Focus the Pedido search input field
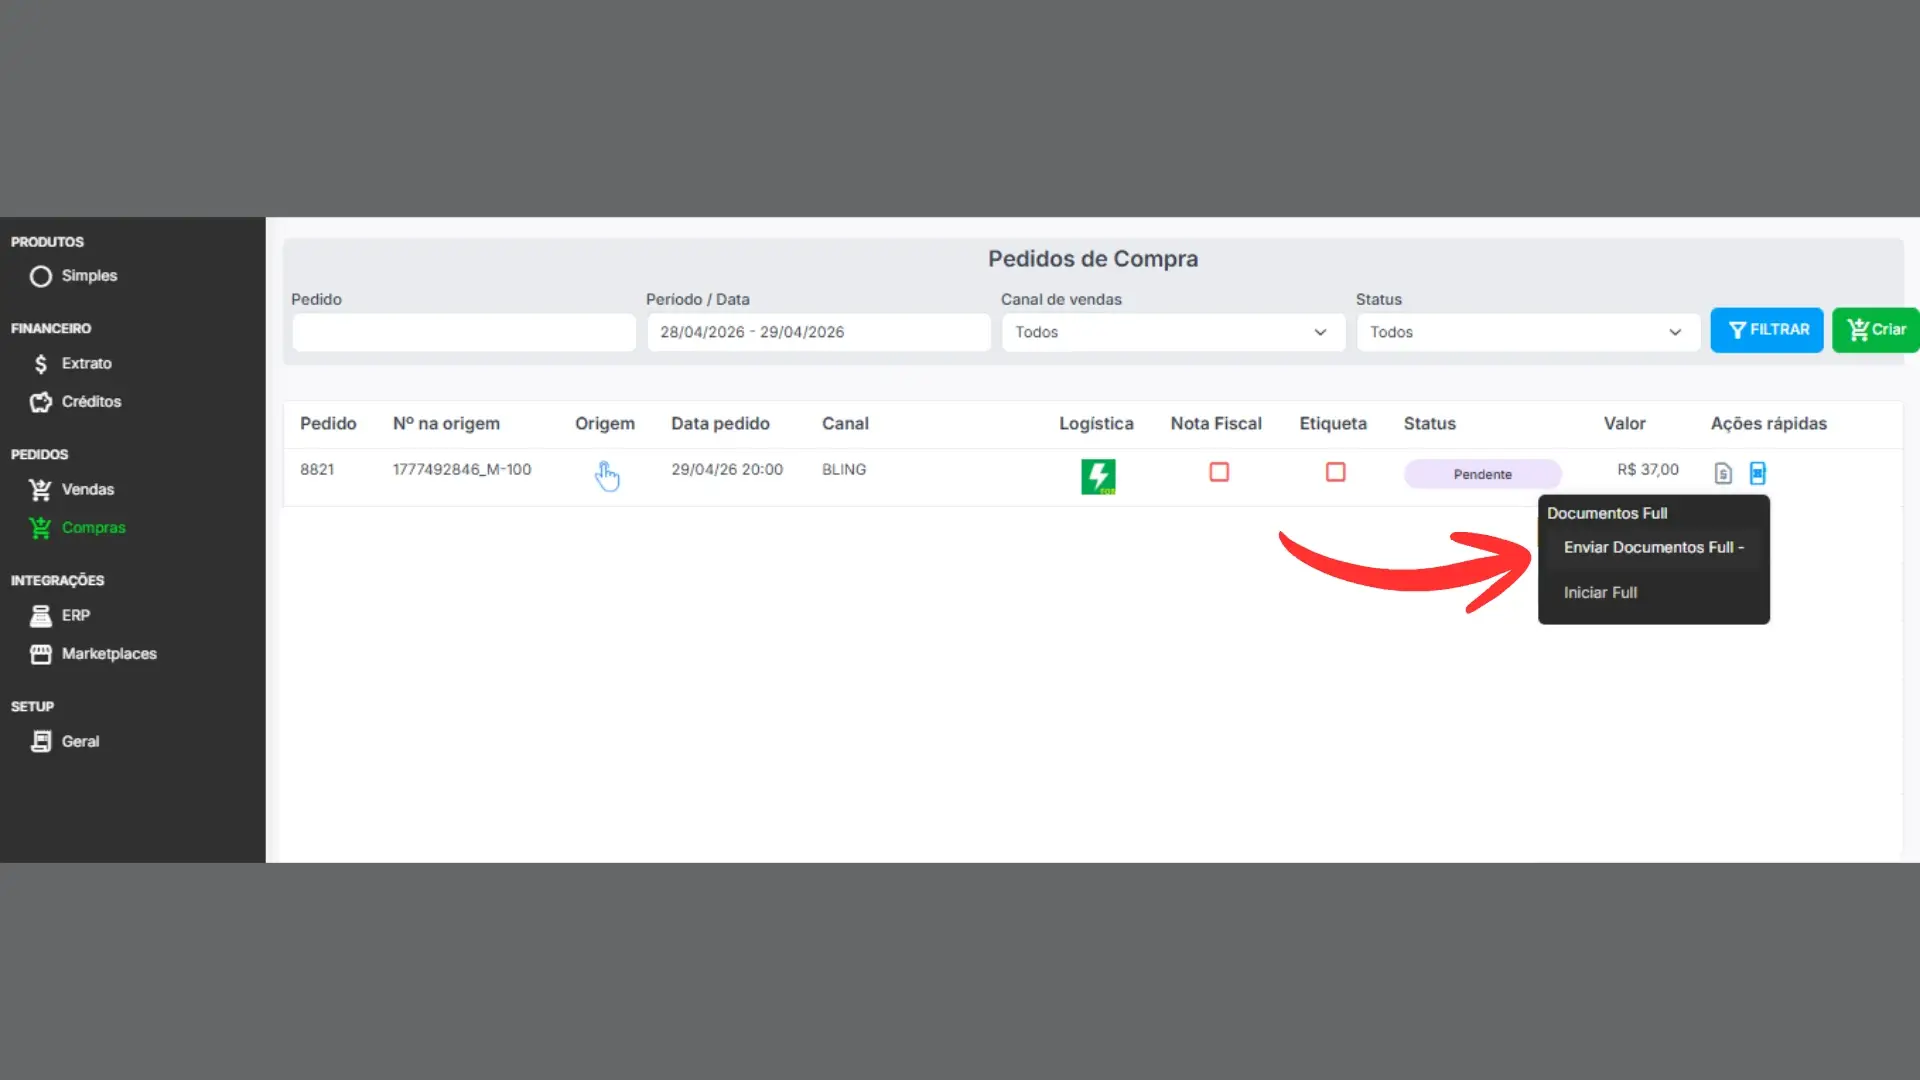This screenshot has height=1080, width=1920. 464,332
